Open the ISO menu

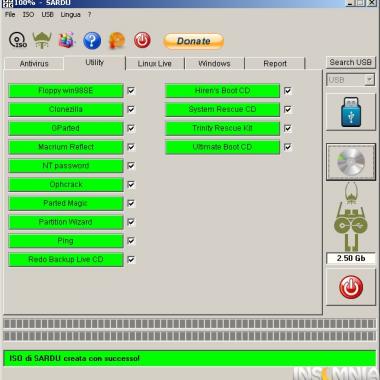point(28,15)
